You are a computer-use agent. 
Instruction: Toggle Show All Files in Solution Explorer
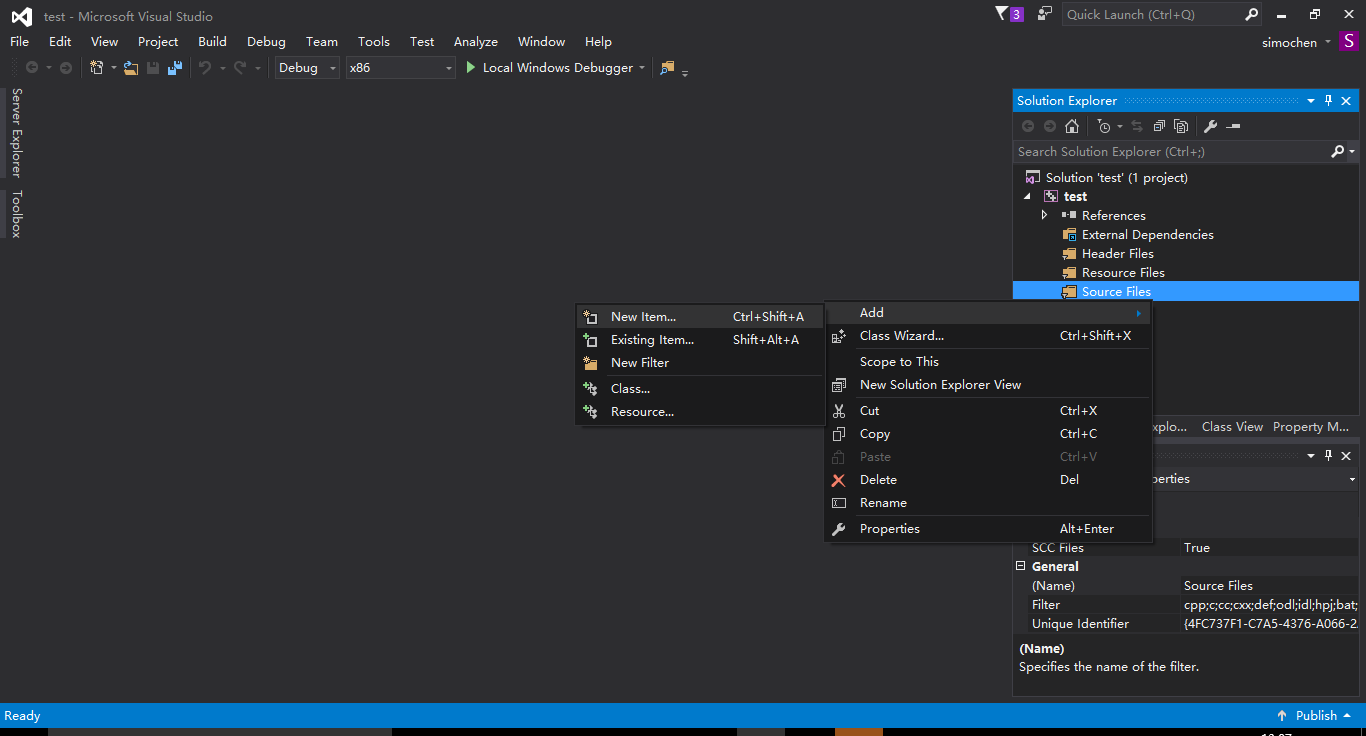coord(1181,126)
